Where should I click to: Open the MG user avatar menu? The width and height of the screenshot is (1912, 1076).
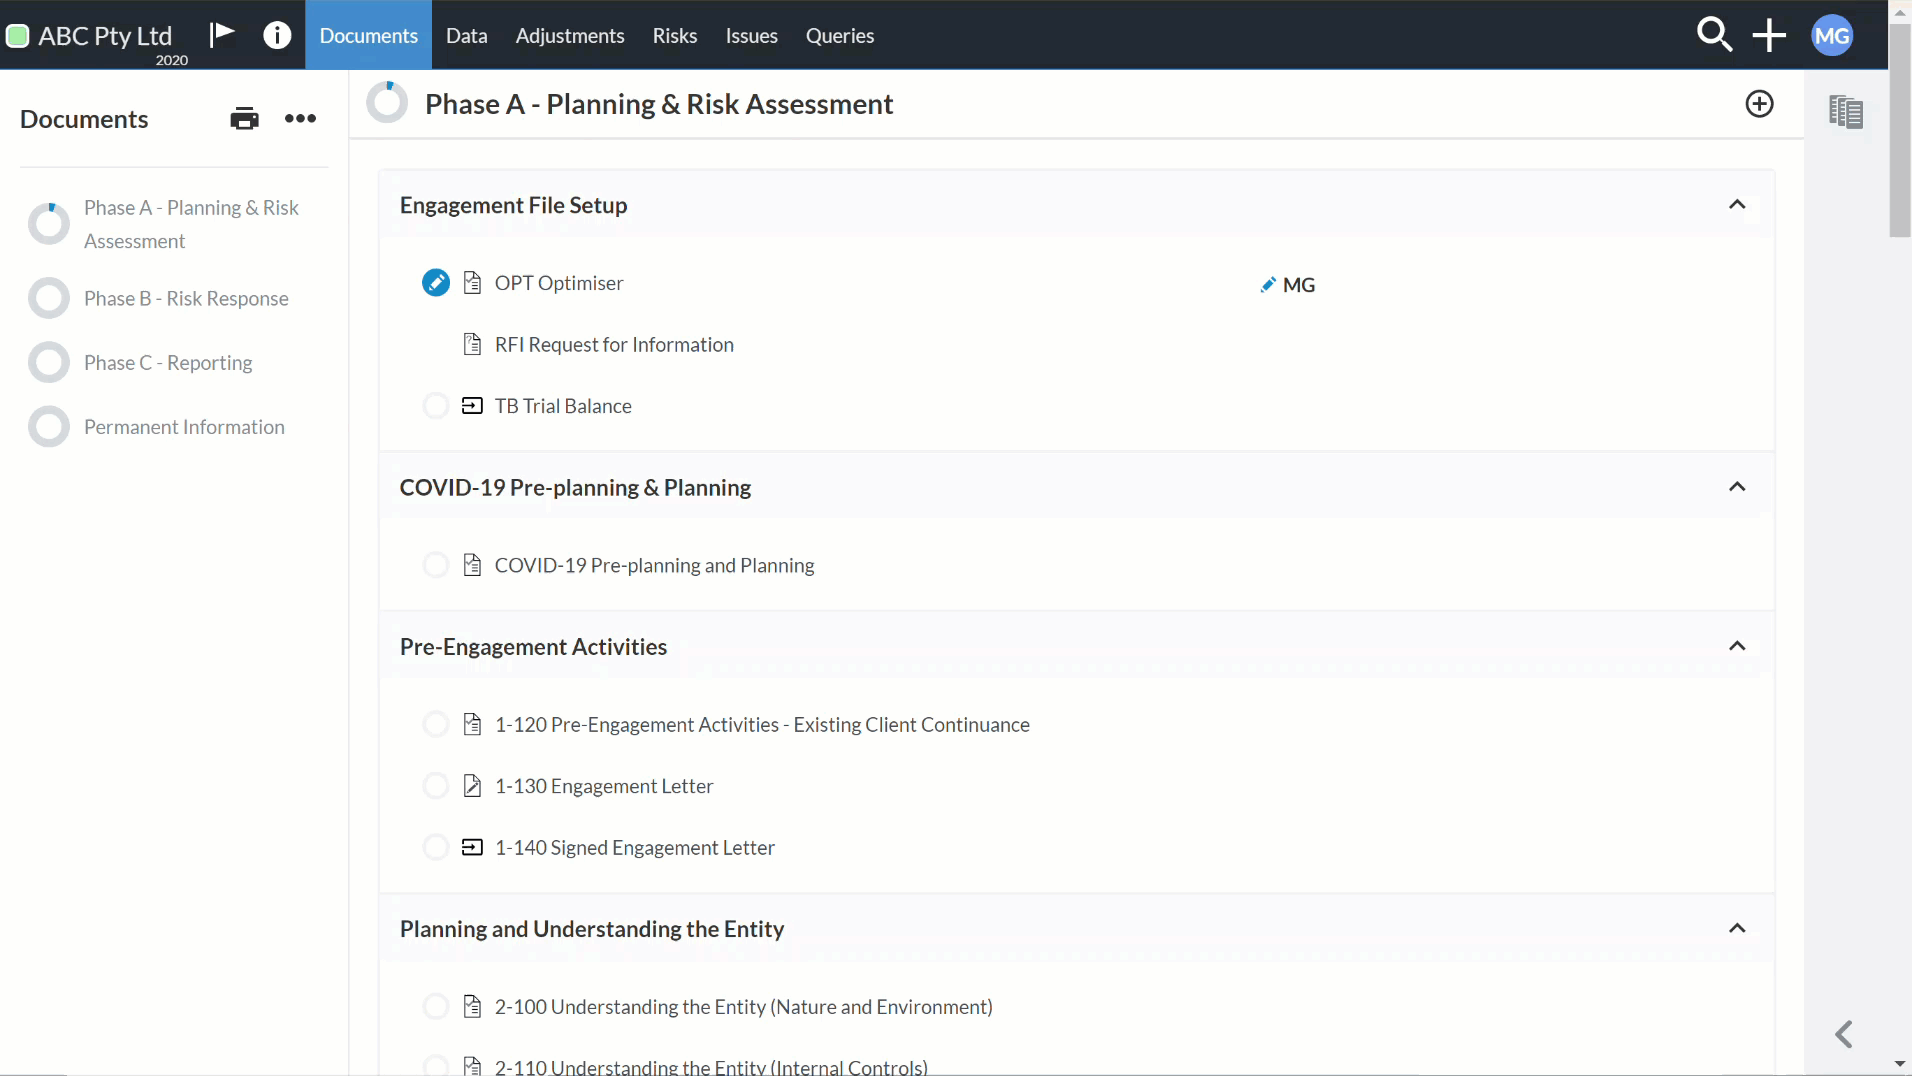(x=1832, y=36)
